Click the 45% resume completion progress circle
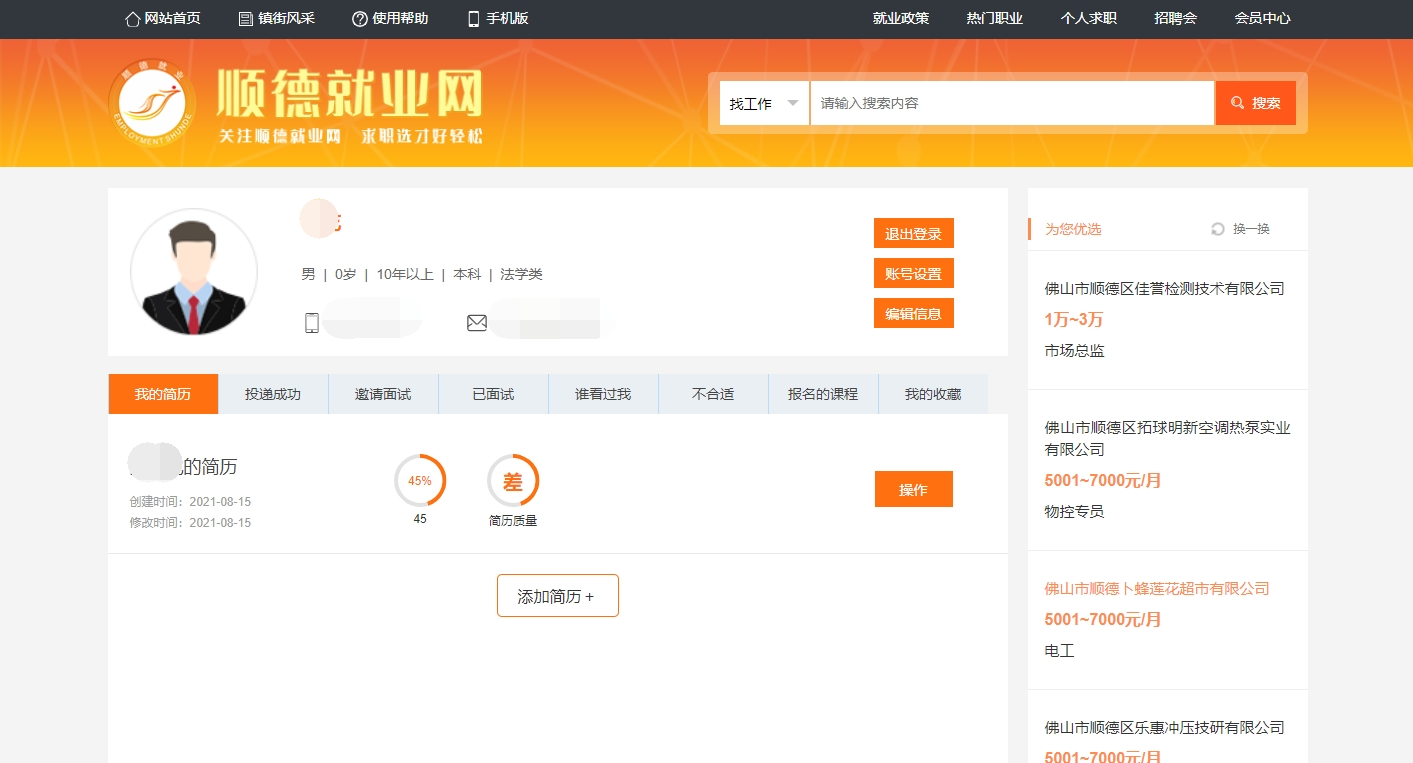This screenshot has width=1413, height=763. point(420,481)
